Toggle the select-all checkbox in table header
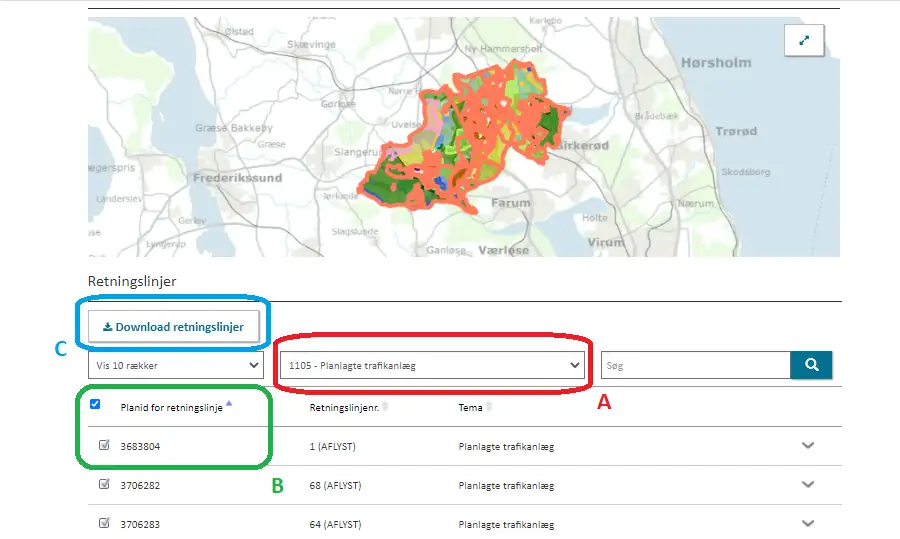Image resolution: width=900 pixels, height=539 pixels. click(95, 404)
